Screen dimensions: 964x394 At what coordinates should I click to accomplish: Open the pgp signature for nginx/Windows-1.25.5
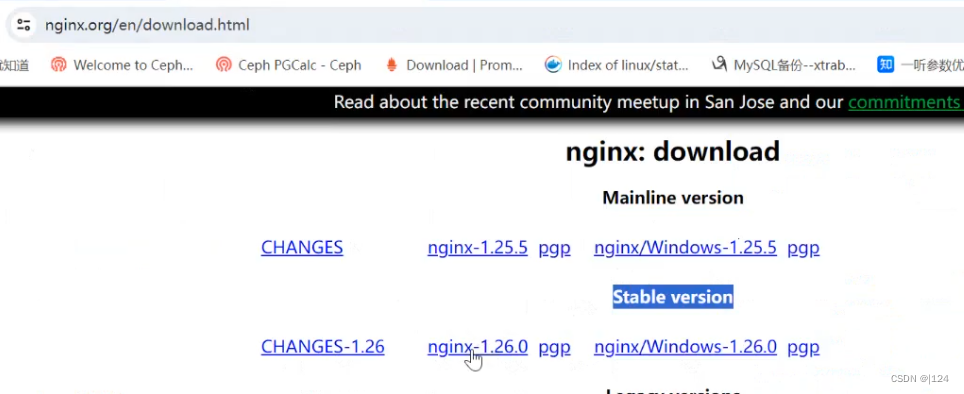click(x=804, y=248)
